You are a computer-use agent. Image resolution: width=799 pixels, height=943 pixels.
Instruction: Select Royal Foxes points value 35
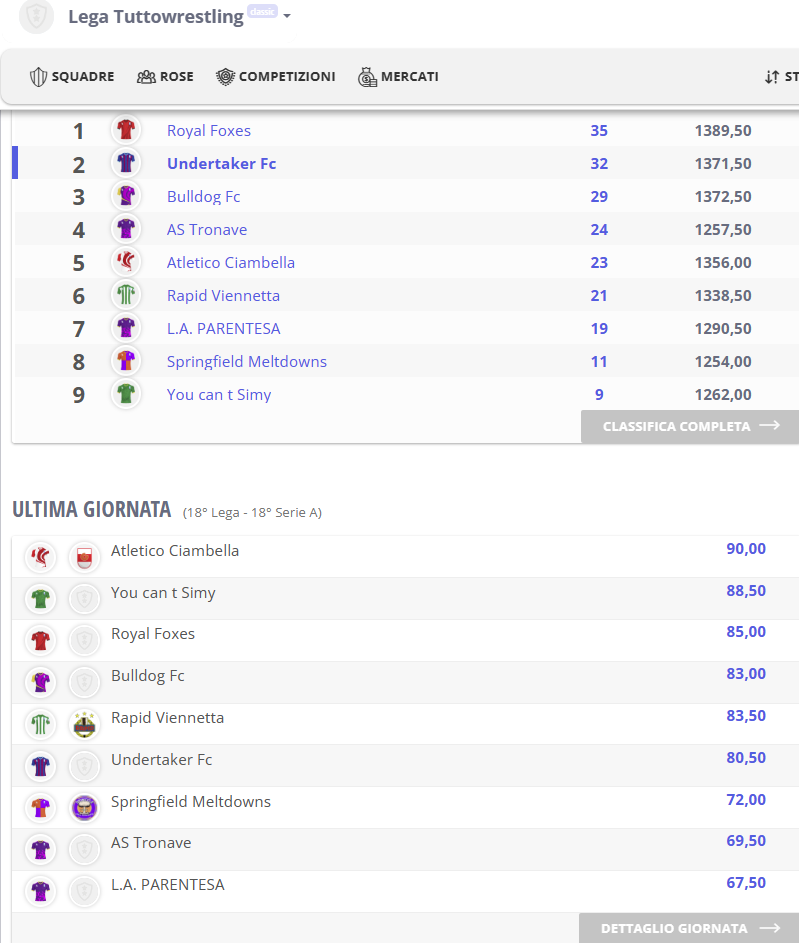(x=599, y=131)
